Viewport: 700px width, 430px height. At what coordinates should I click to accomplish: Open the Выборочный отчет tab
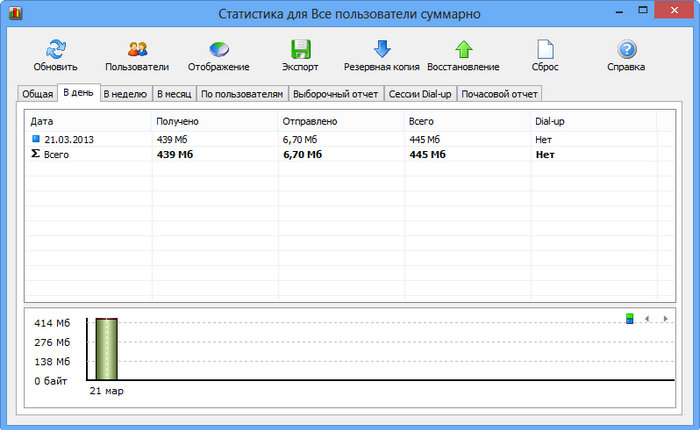coord(336,94)
